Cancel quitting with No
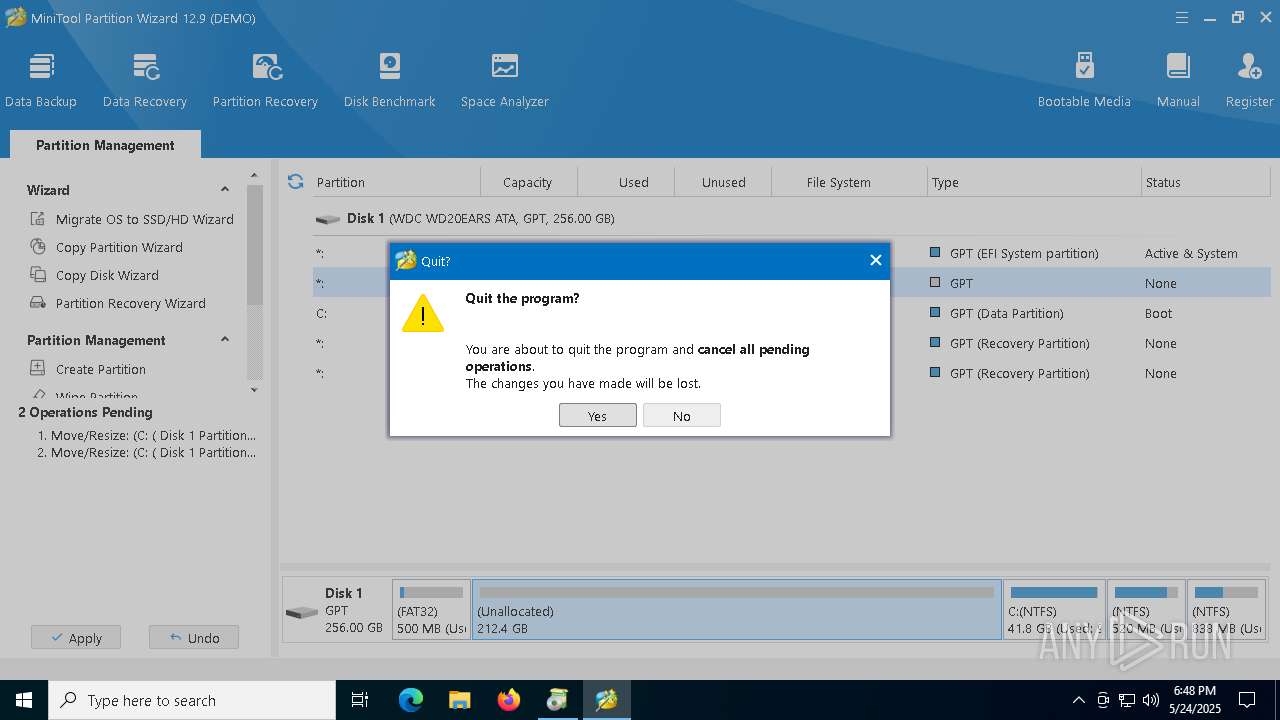This screenshot has height=720, width=1280. click(x=682, y=416)
